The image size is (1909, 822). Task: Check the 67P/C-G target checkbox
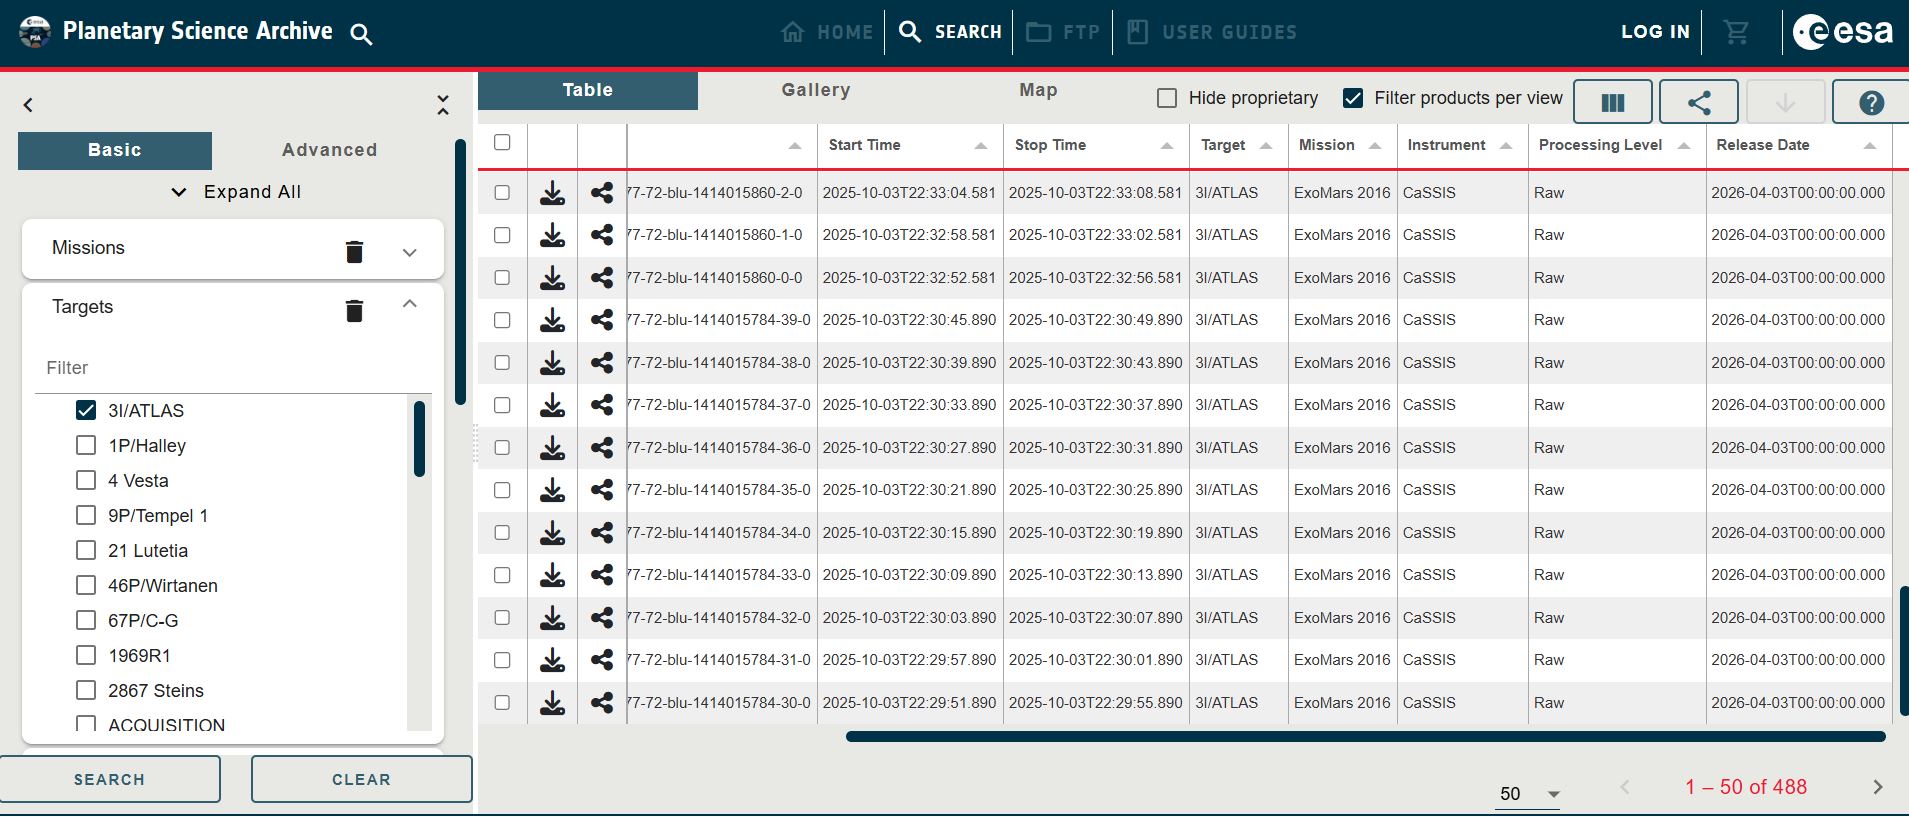pos(86,621)
